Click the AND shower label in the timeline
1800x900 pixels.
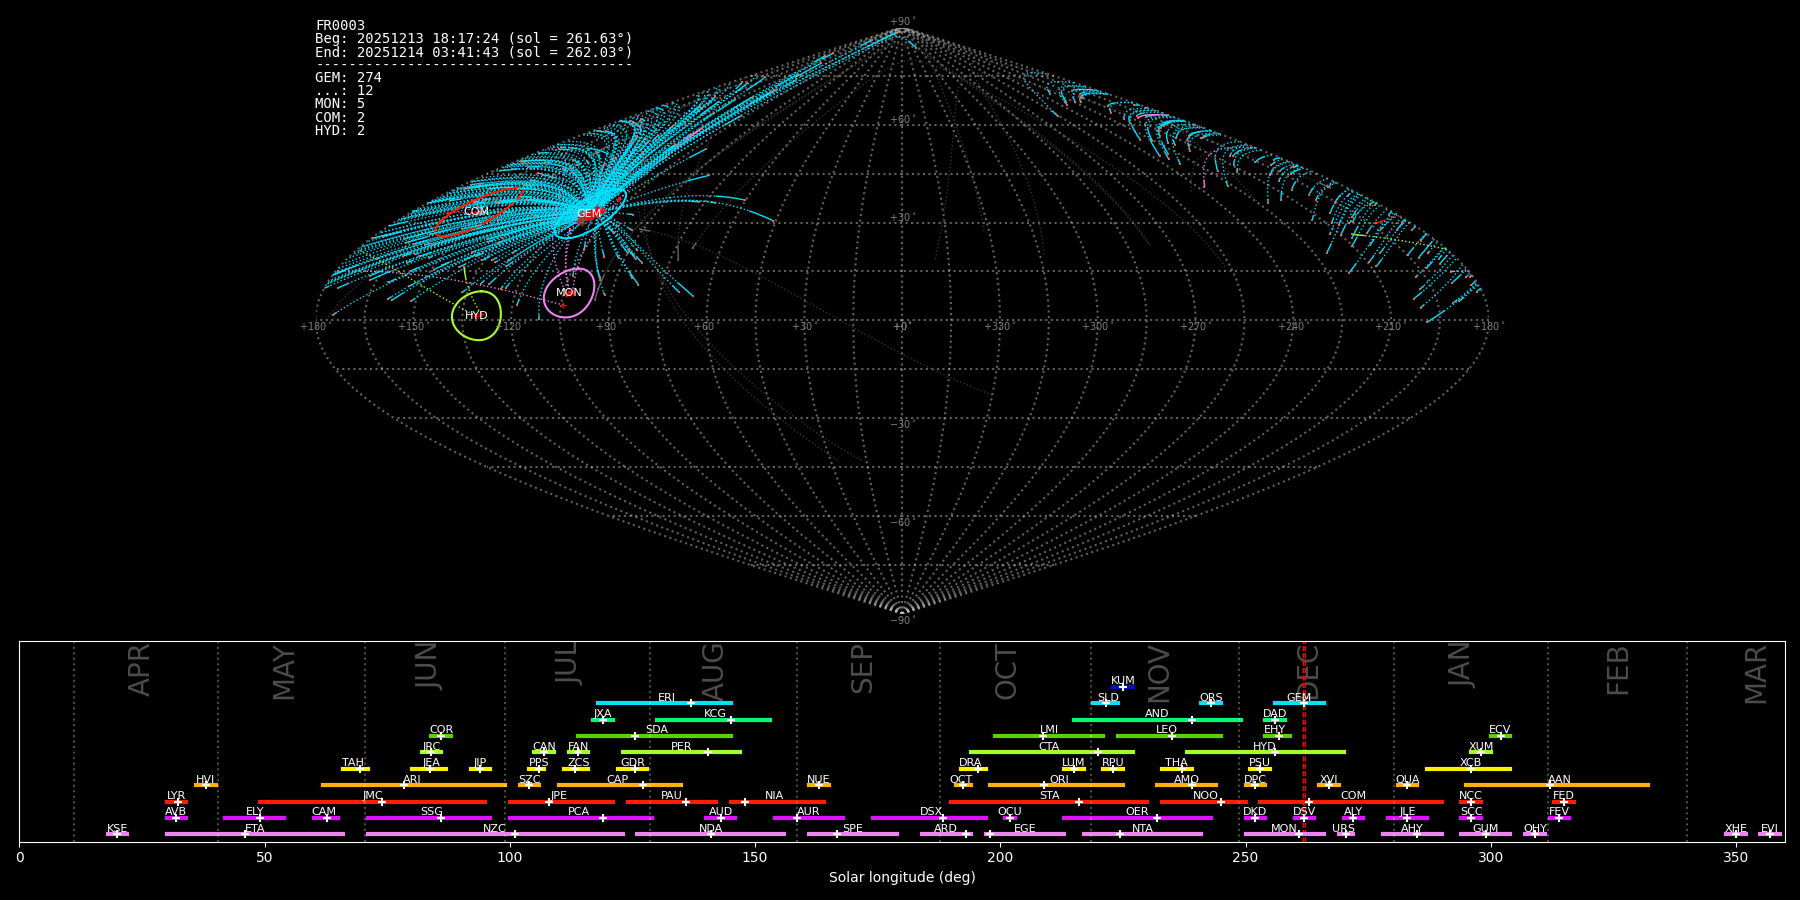click(1156, 714)
